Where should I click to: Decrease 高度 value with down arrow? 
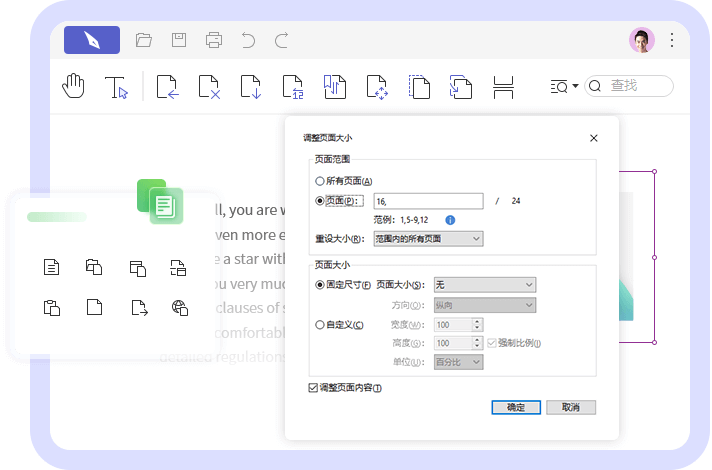(477, 346)
